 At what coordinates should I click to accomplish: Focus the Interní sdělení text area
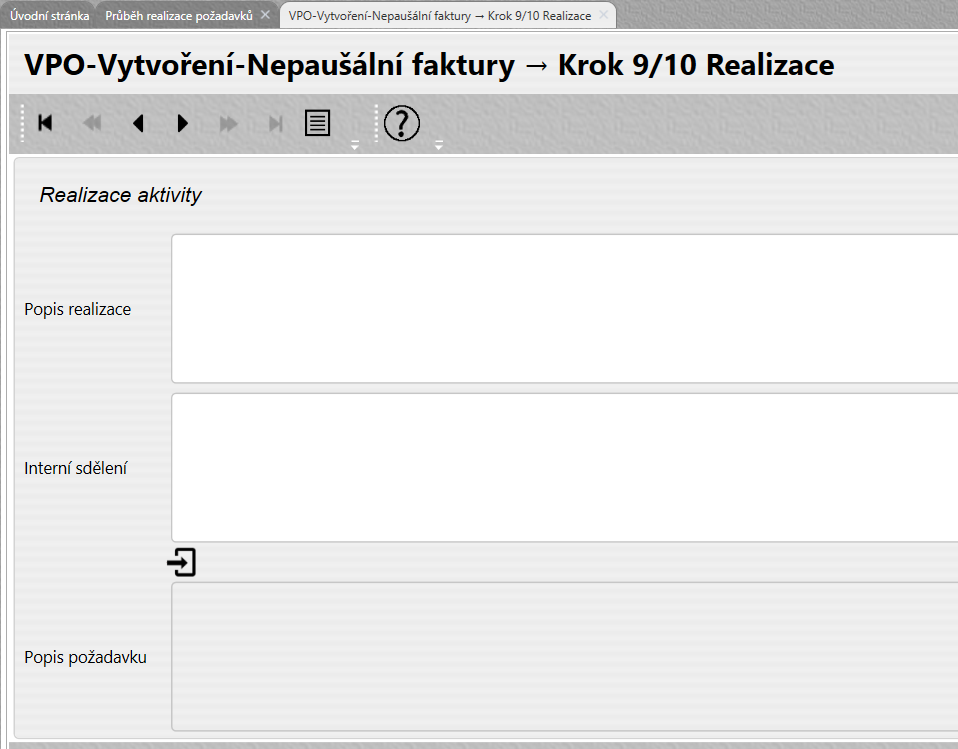pyautogui.click(x=564, y=467)
